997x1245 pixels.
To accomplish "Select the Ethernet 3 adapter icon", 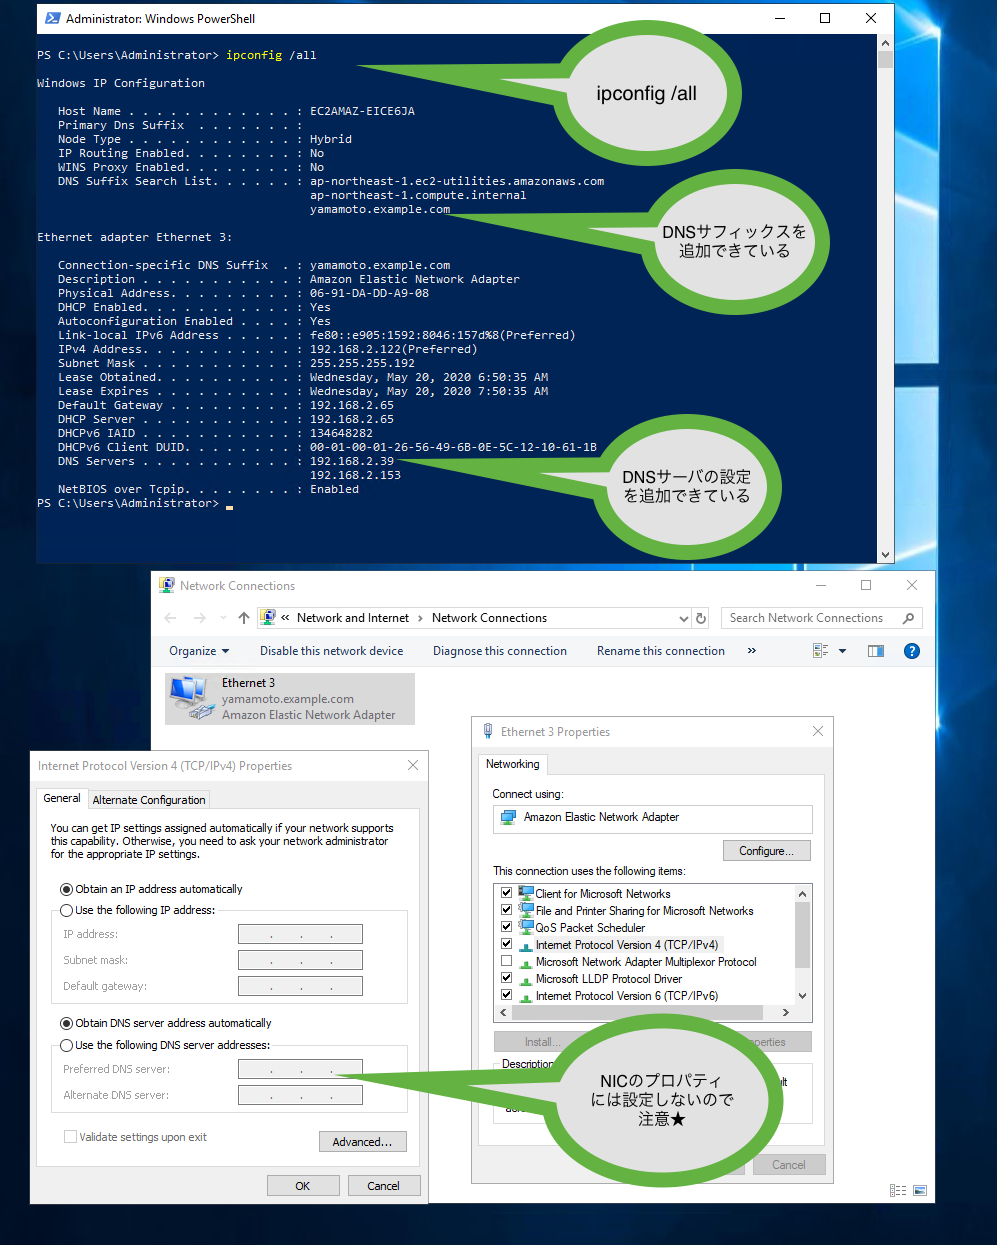I will coord(189,697).
